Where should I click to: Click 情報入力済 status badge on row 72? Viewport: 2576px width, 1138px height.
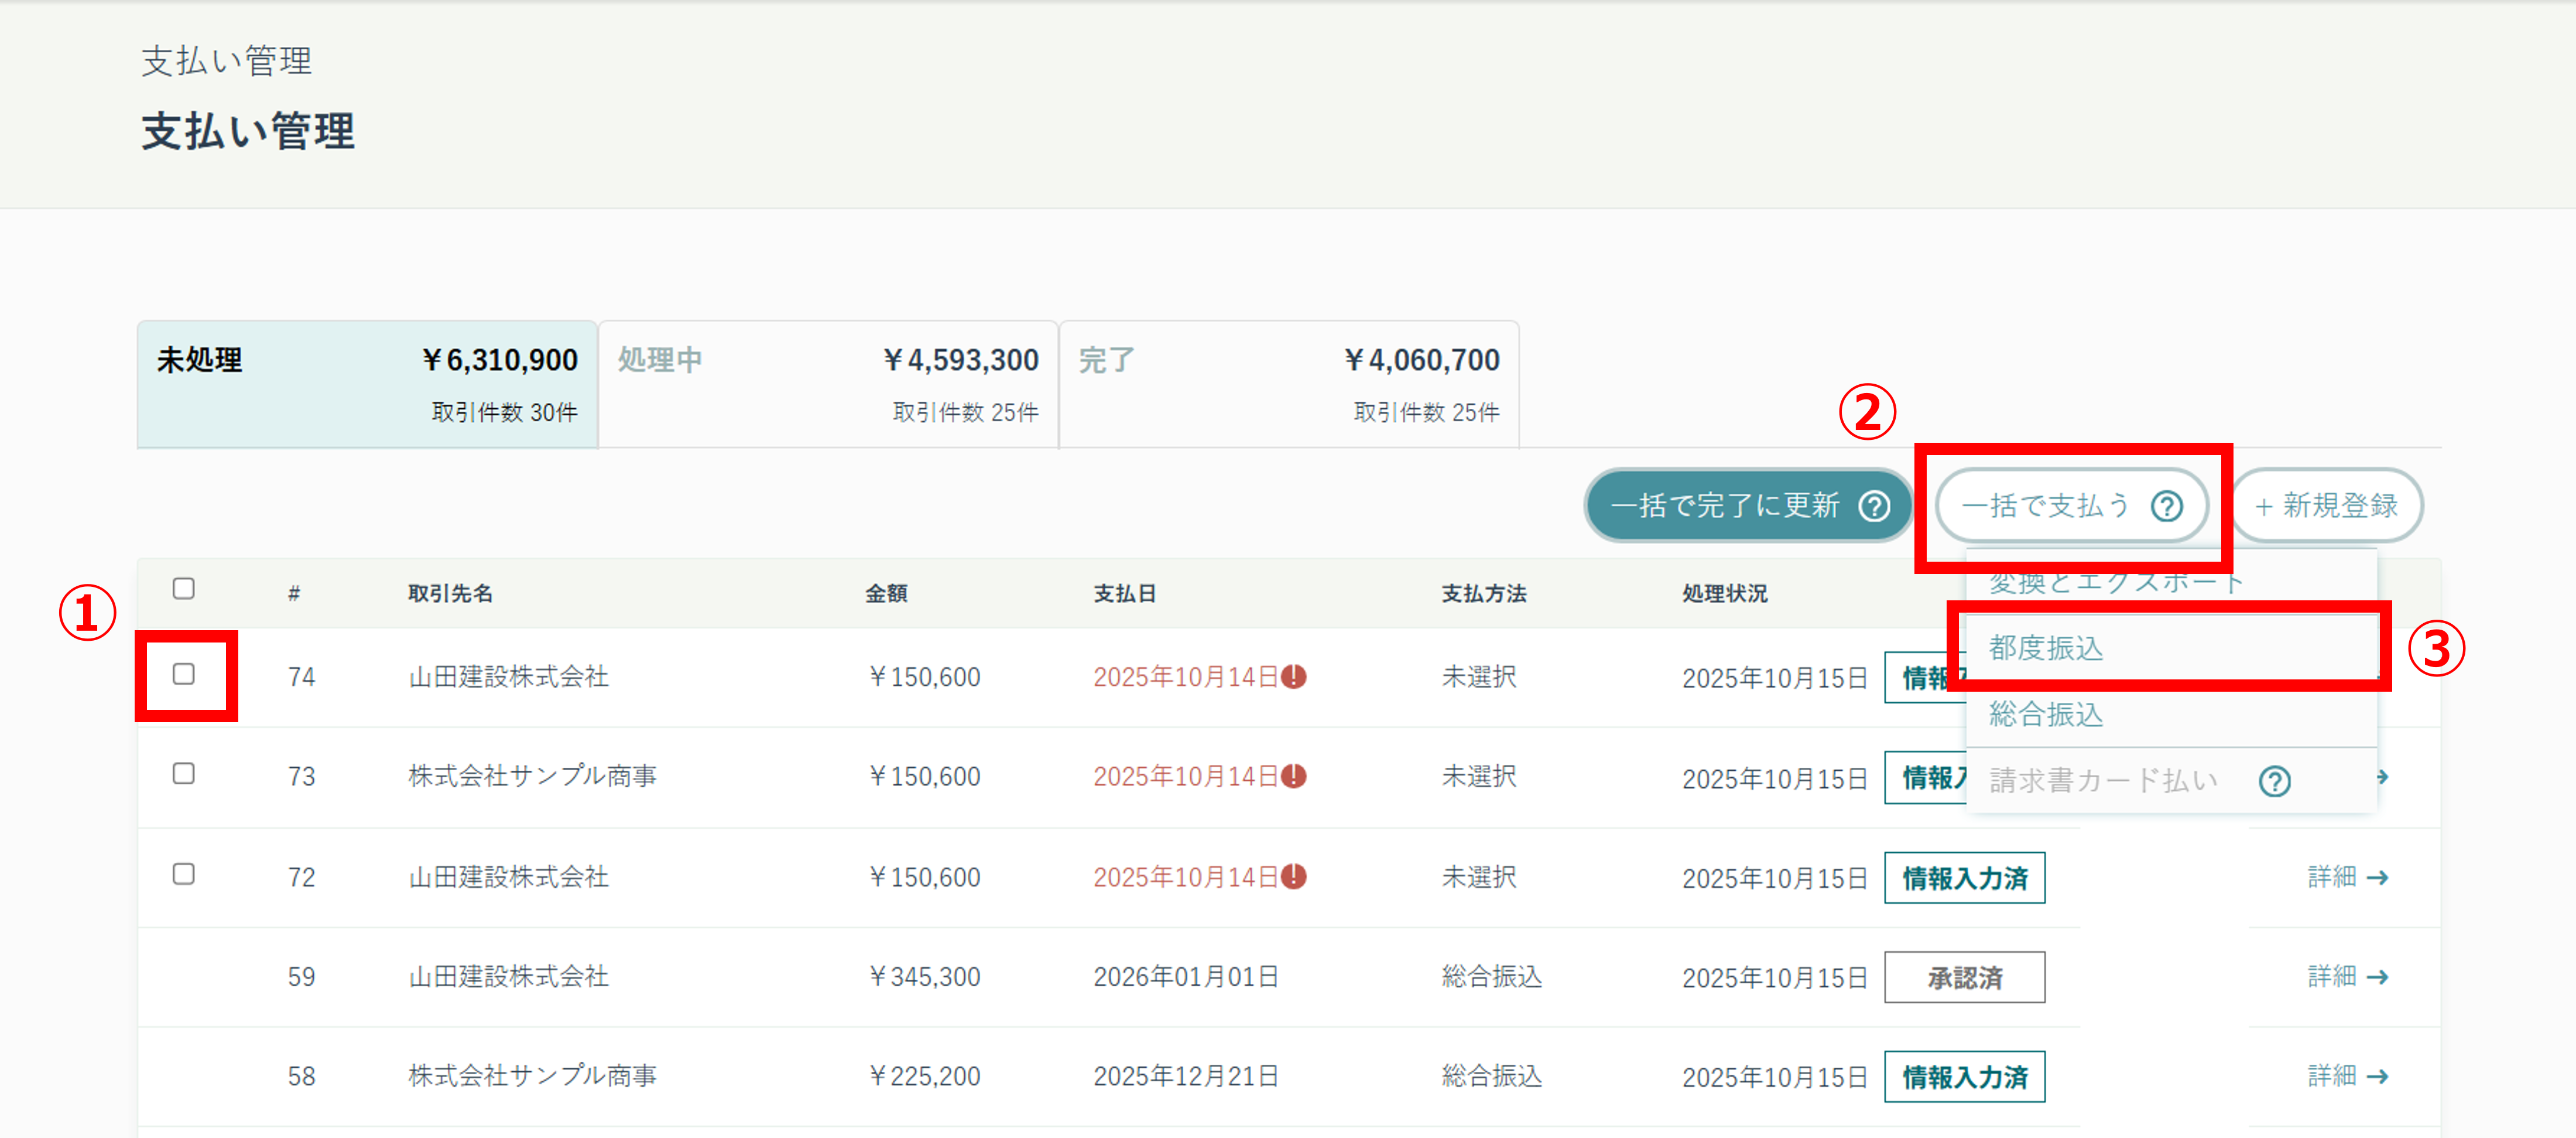click(x=1964, y=878)
